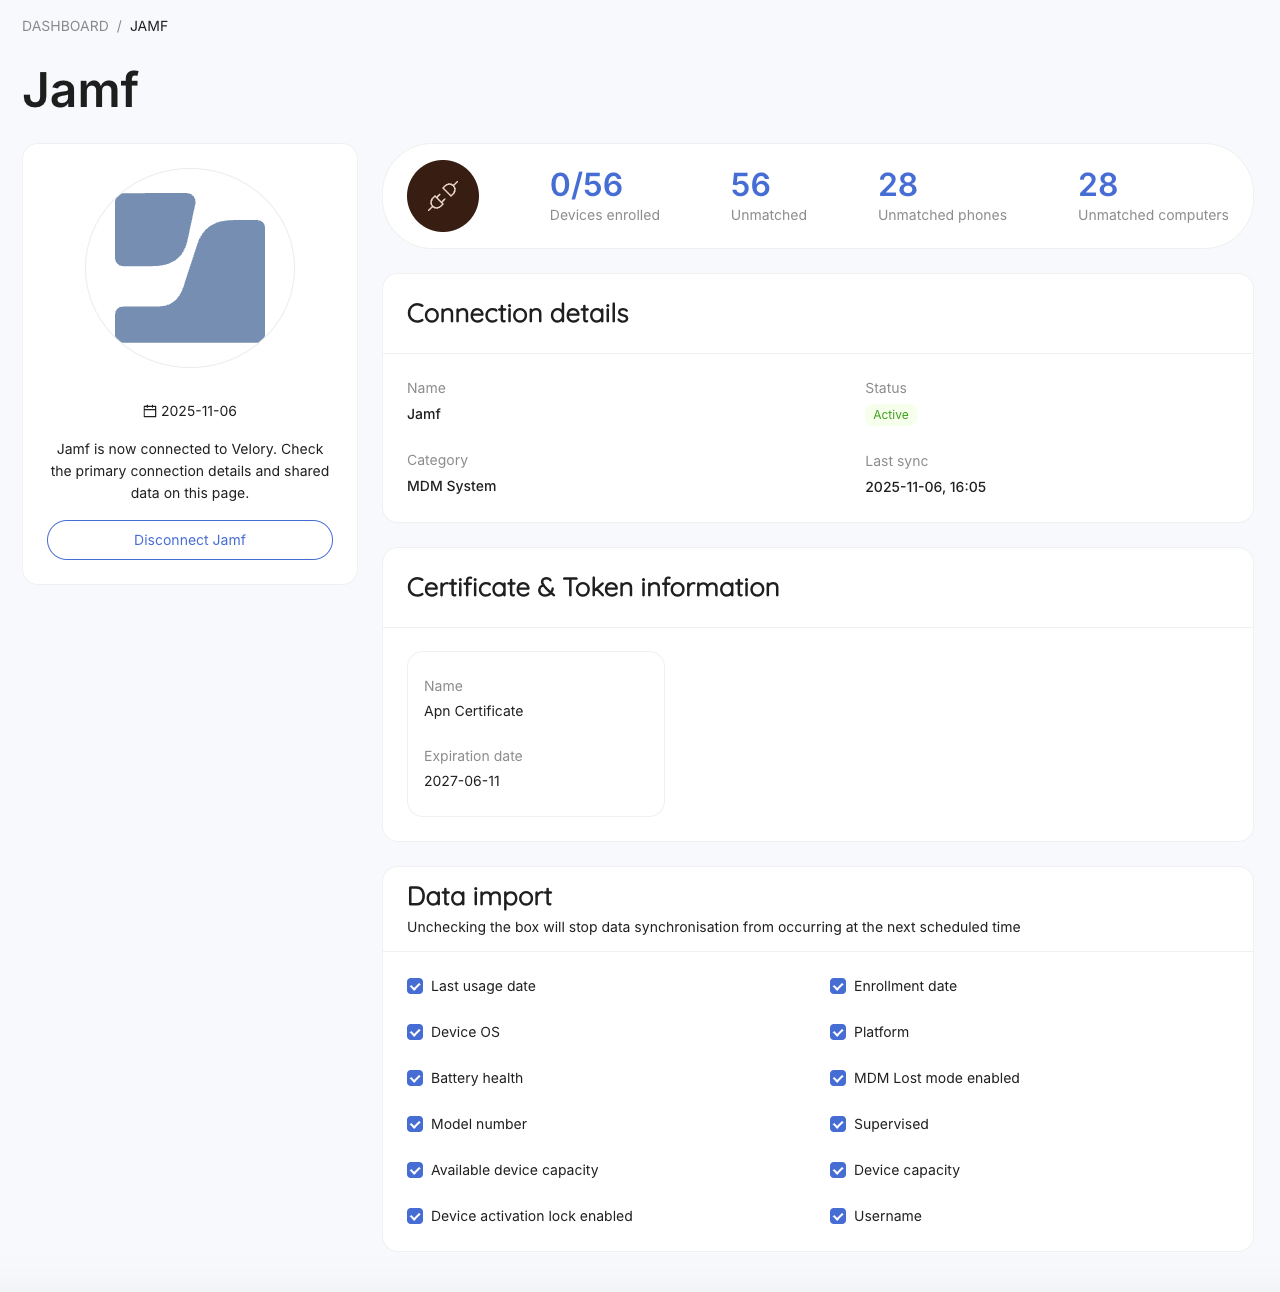The width and height of the screenshot is (1280, 1292).
Task: Uncheck the Supervised checkbox
Action: point(838,1124)
